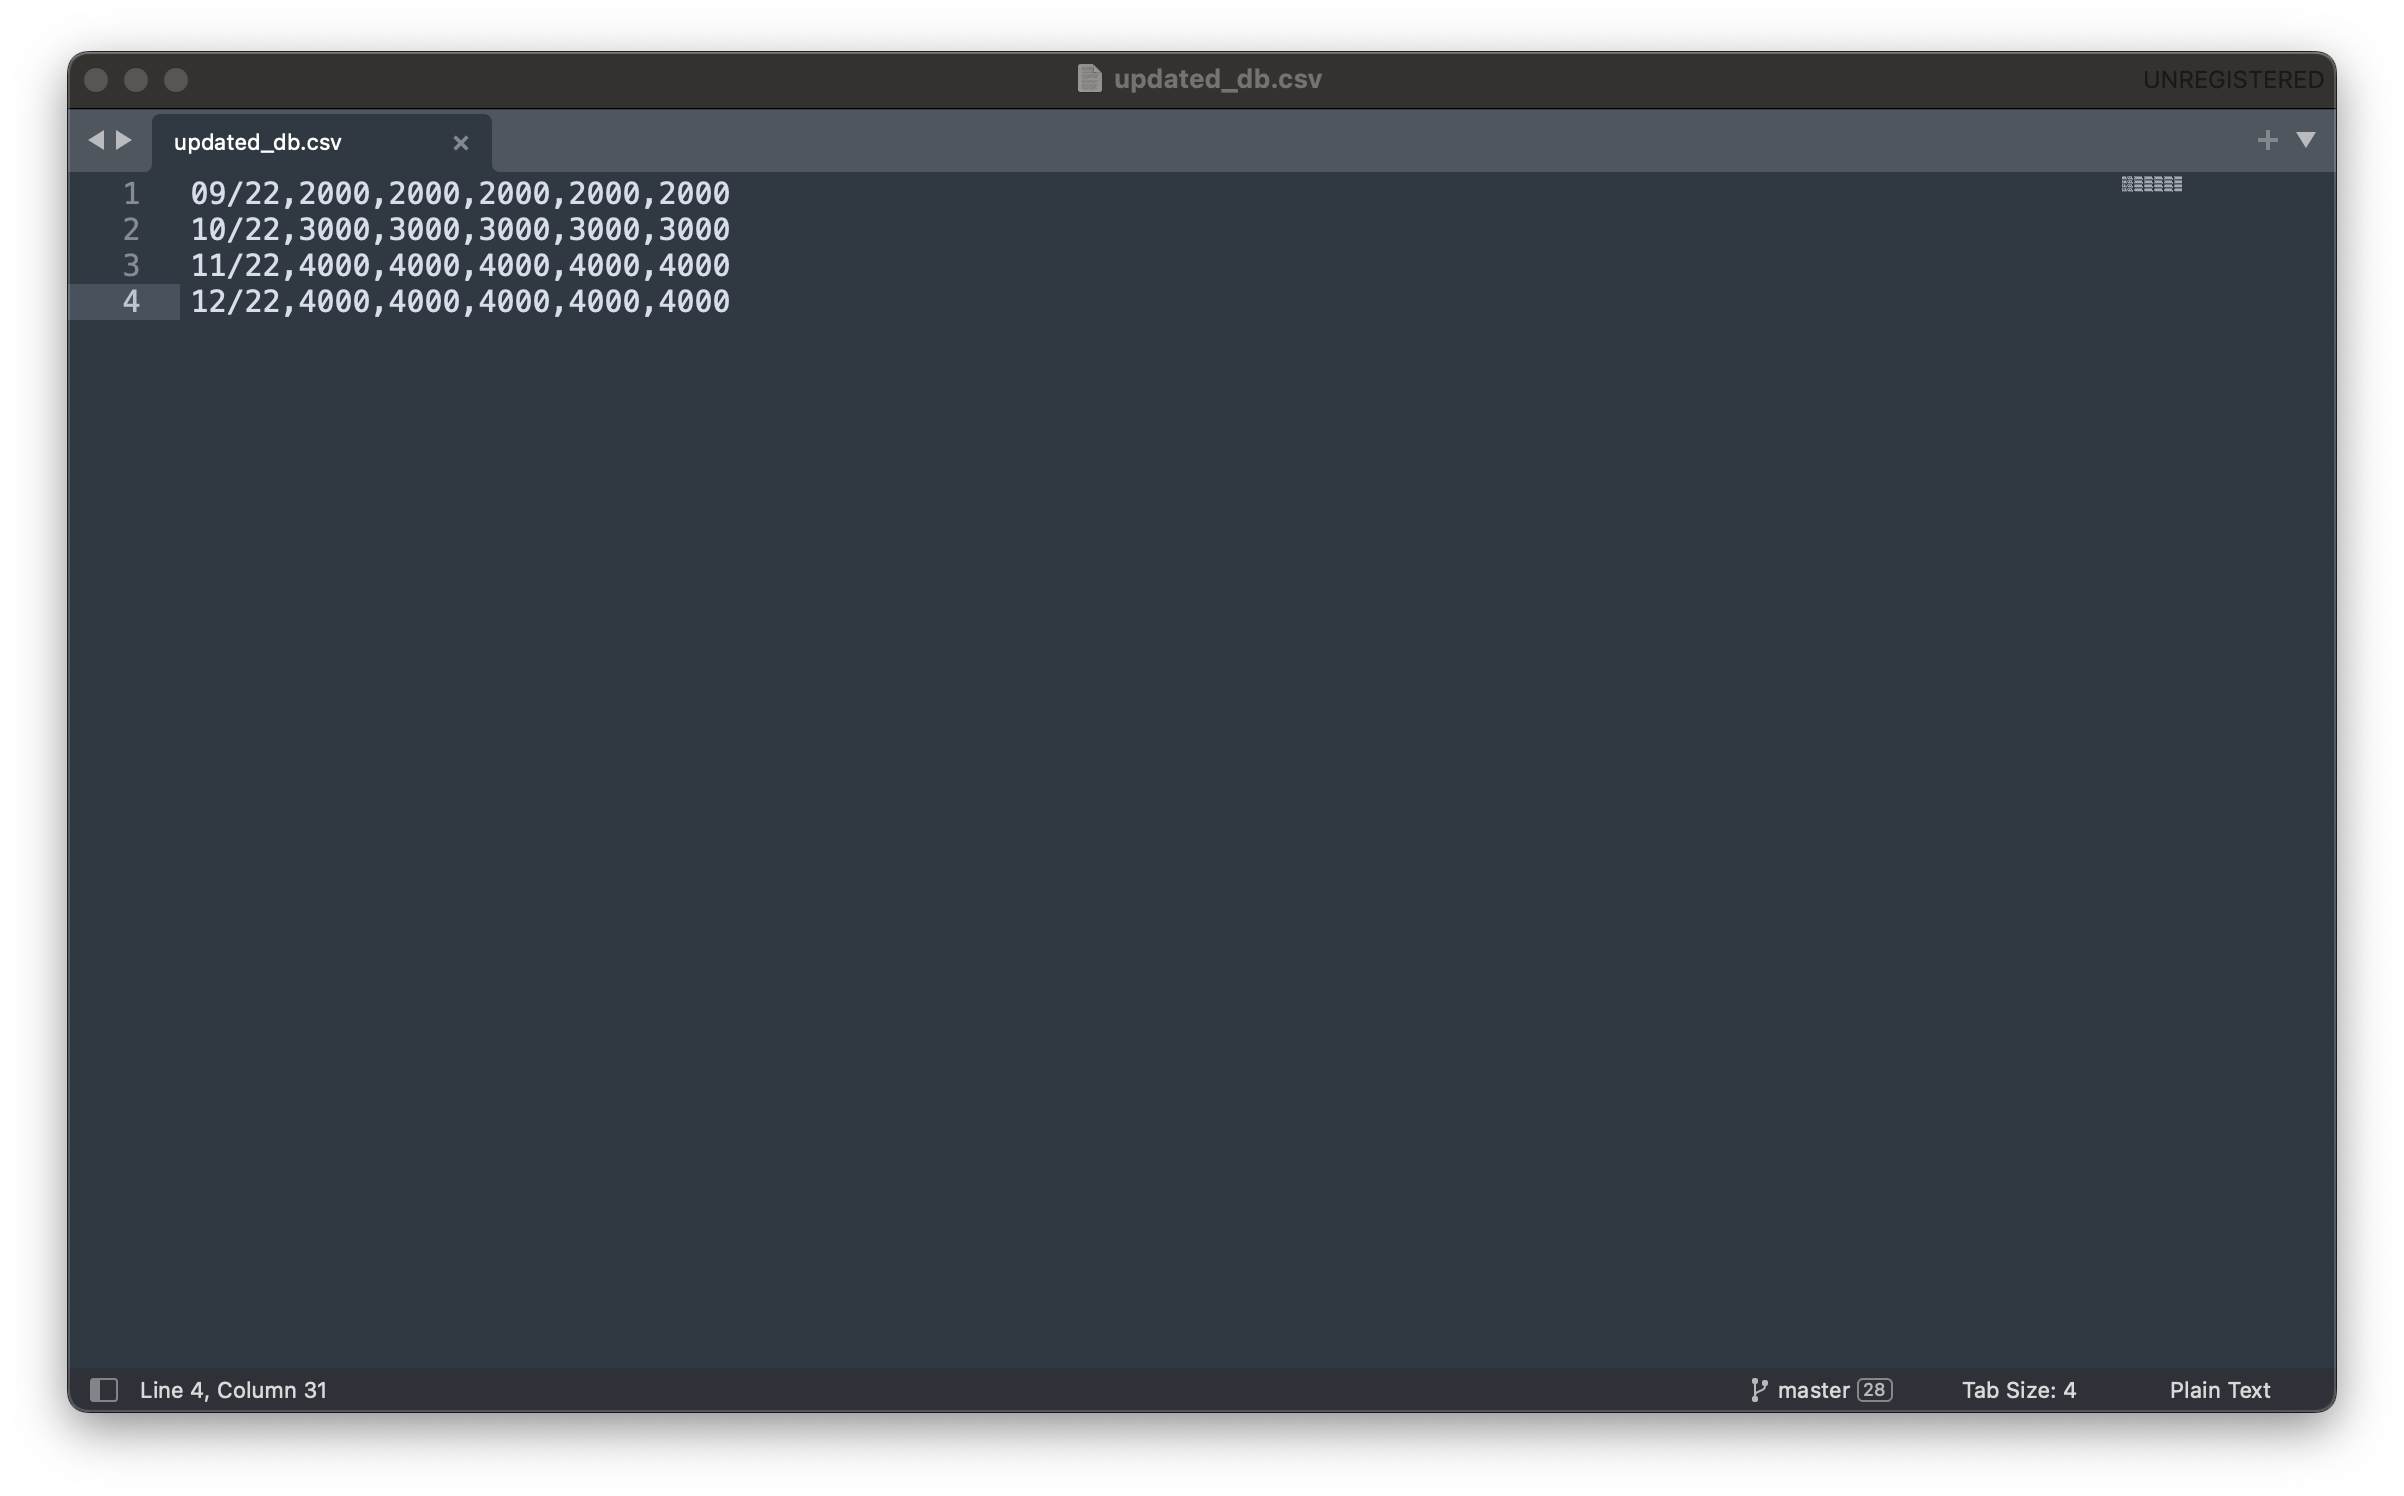Click line number 3 in gutter

point(131,265)
